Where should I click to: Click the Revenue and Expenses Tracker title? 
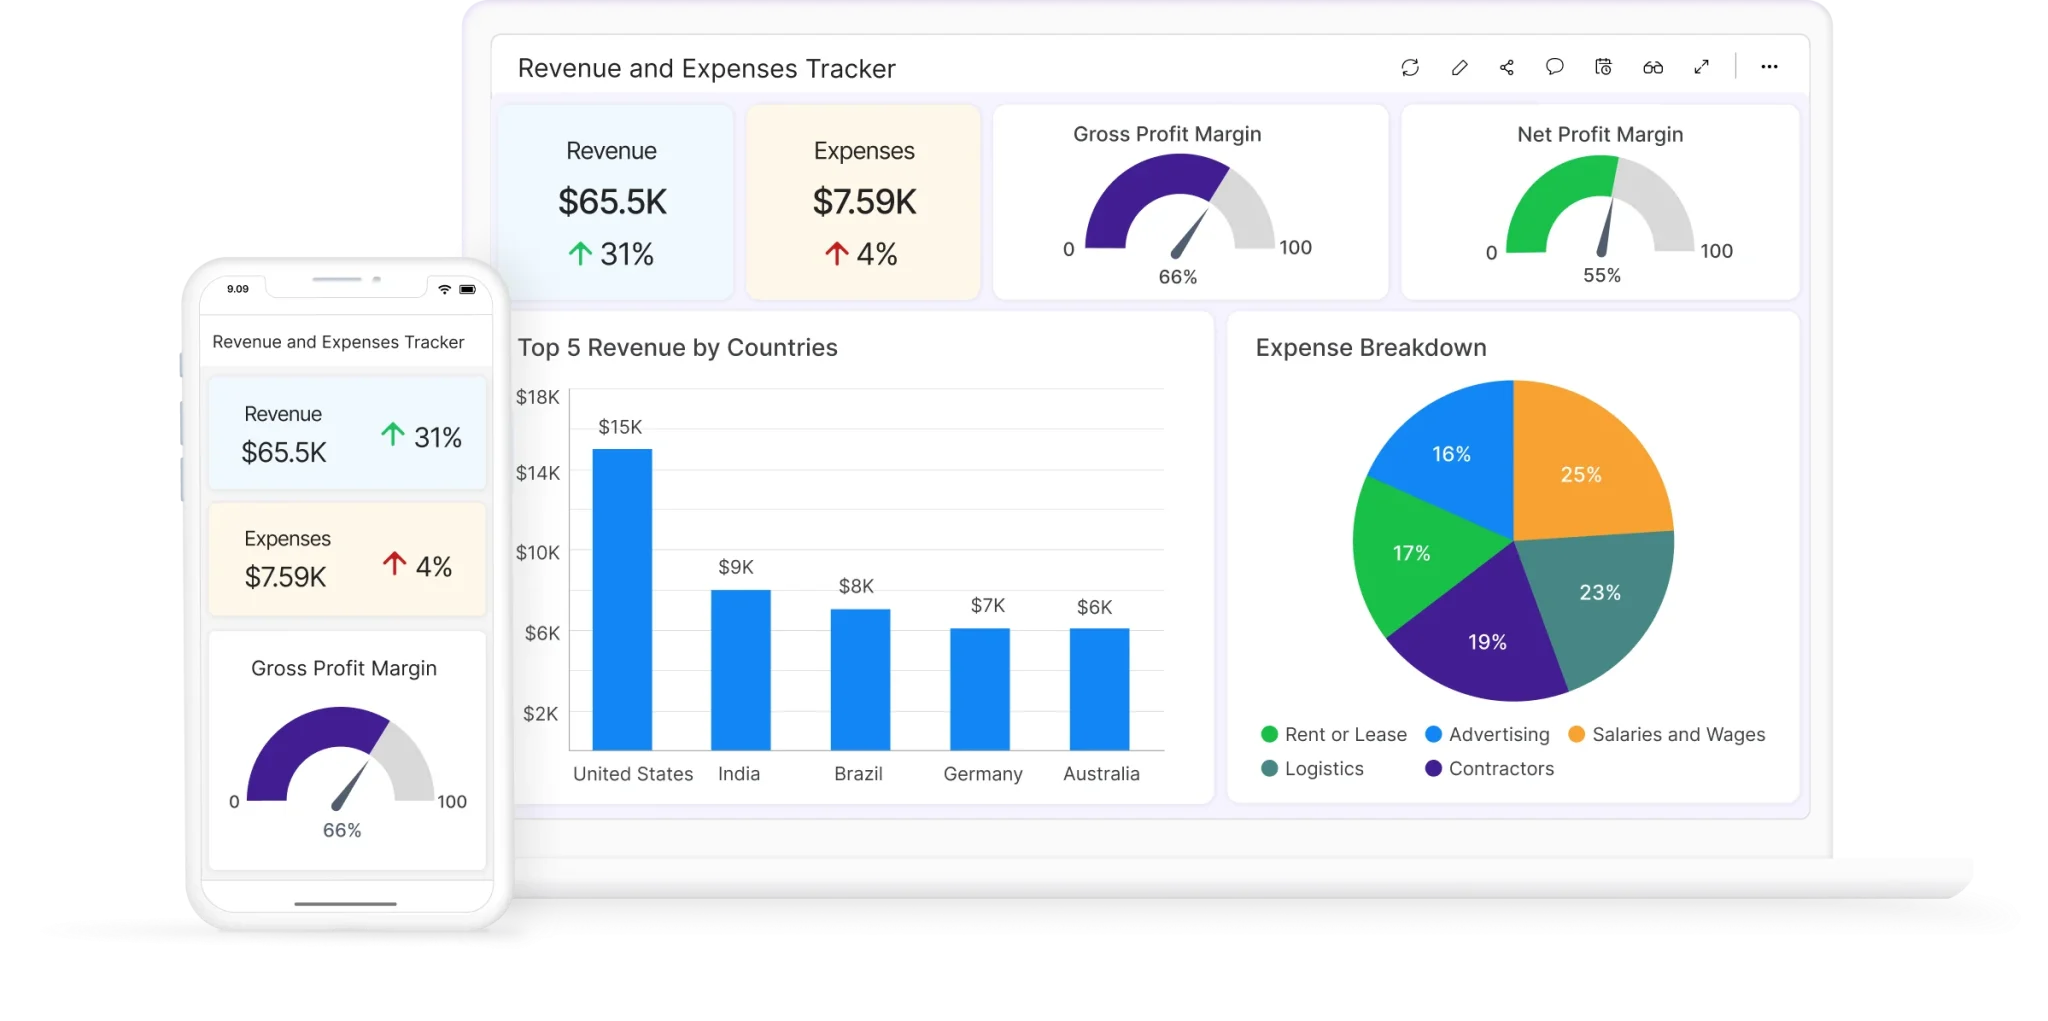pos(706,68)
